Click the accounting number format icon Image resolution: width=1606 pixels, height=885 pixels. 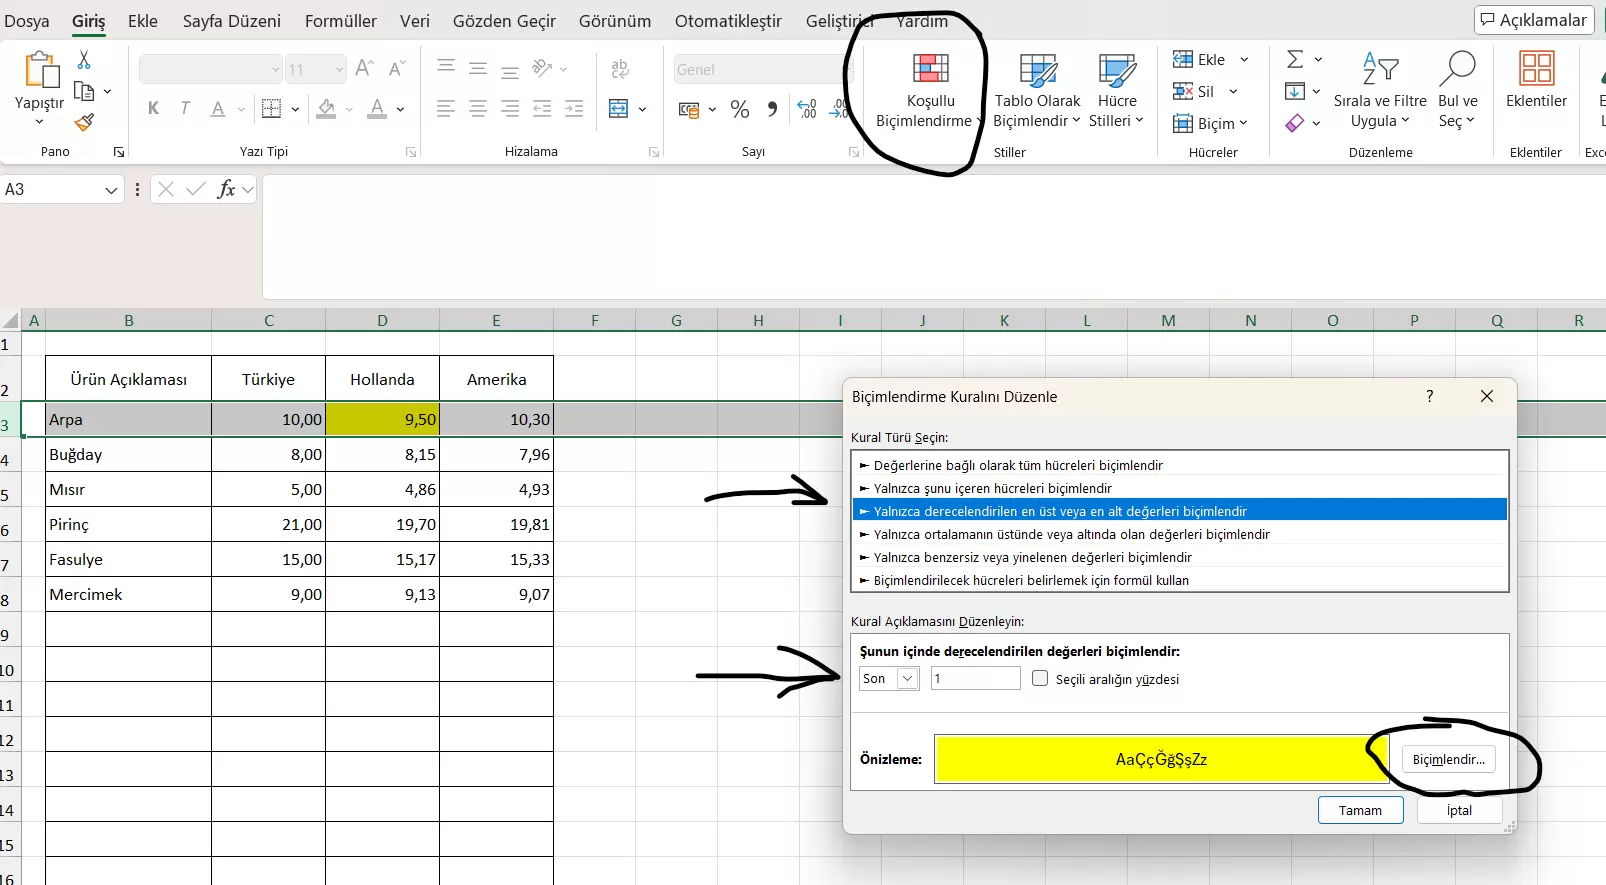tap(689, 110)
